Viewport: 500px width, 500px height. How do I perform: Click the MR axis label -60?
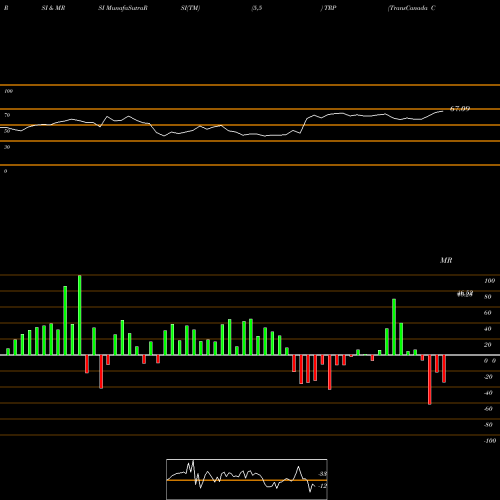pyautogui.click(x=488, y=409)
